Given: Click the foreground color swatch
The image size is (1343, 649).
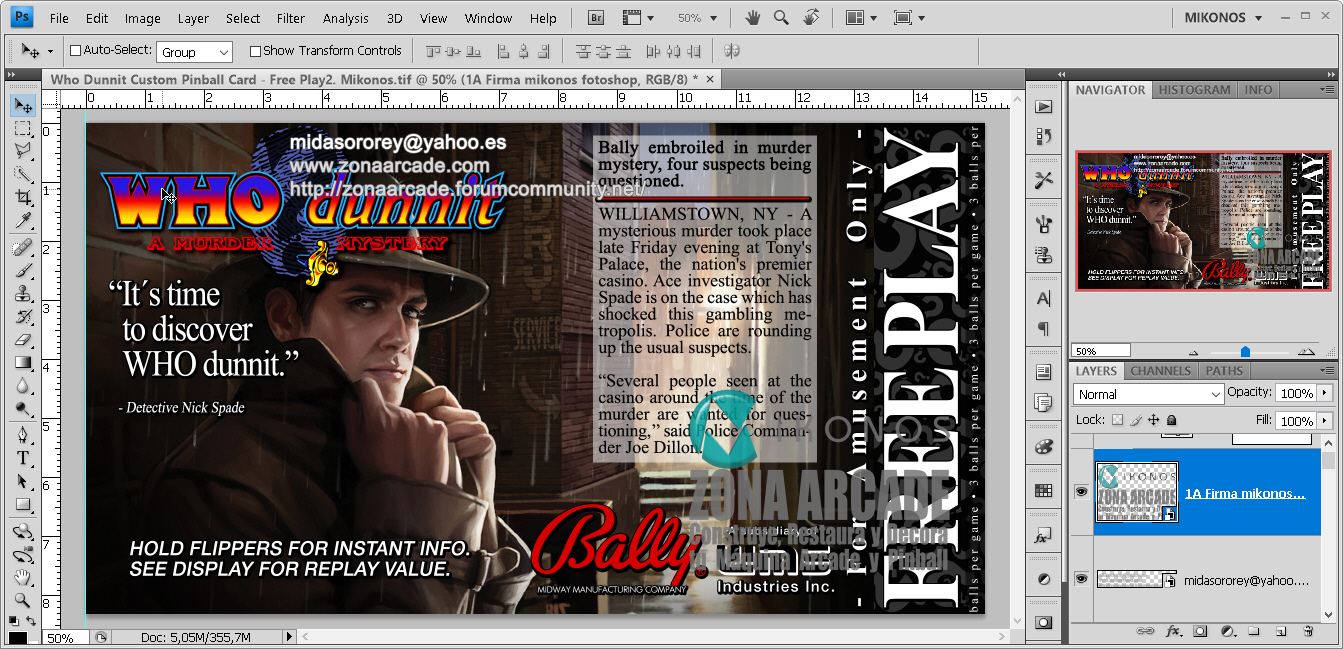Looking at the screenshot, I should pos(17,637).
